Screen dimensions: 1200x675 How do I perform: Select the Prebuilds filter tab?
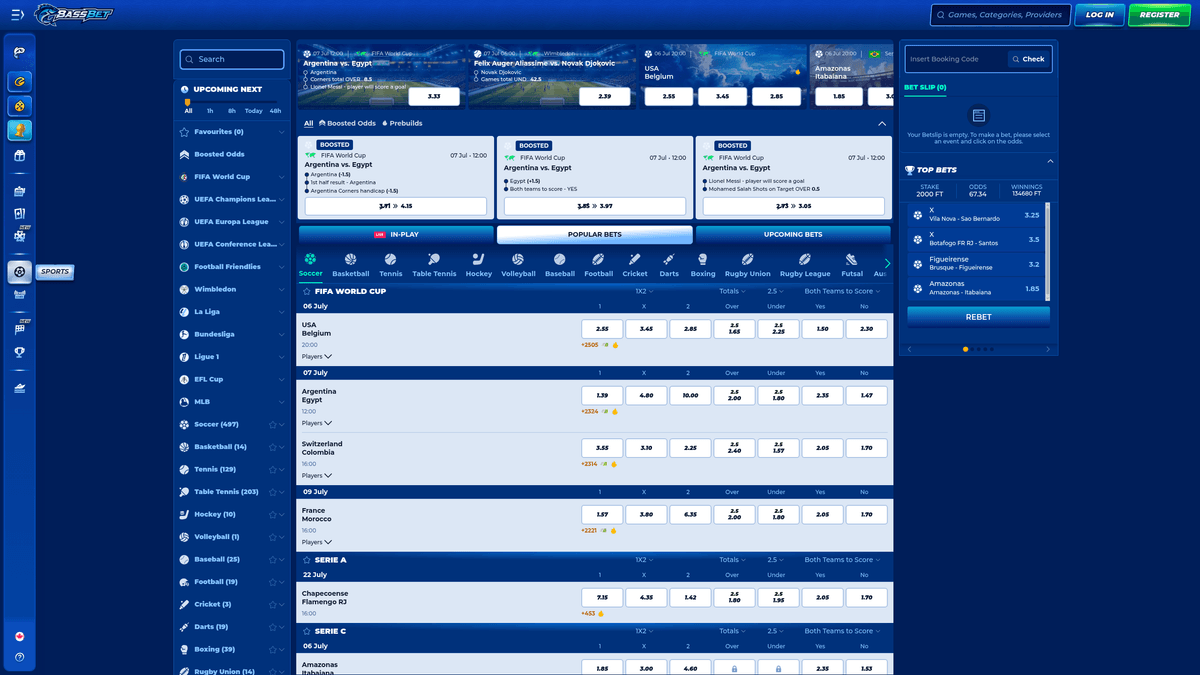(402, 123)
